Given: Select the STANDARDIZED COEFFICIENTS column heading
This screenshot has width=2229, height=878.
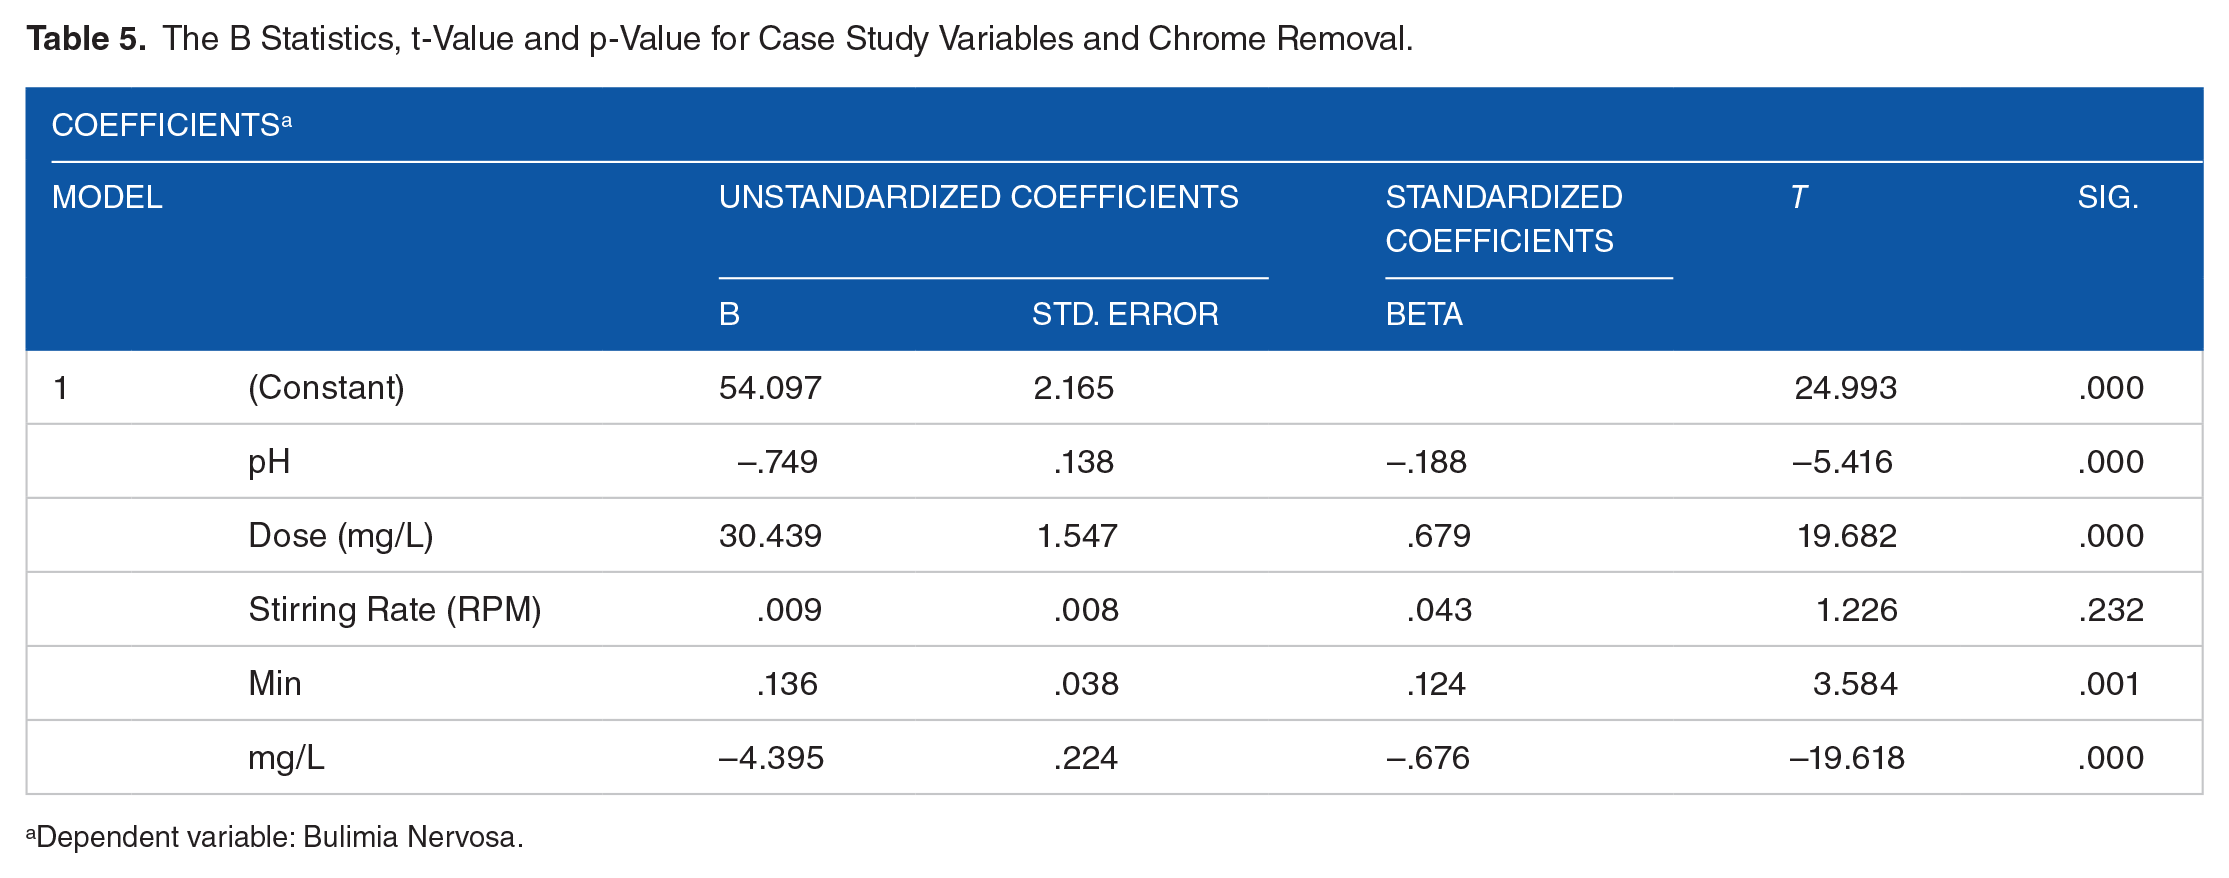Looking at the screenshot, I should coord(1503,219).
